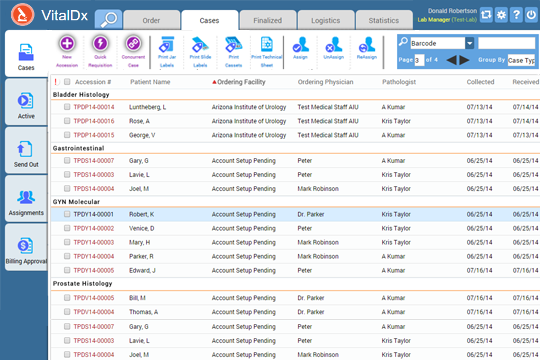Click the UnAssign user icon
Viewport: 540px width, 360px height.
coord(333,44)
